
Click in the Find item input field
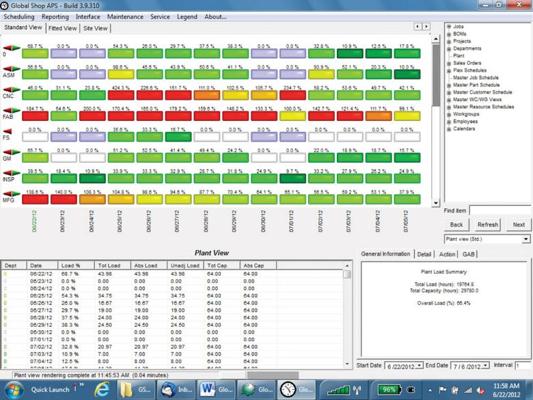(500, 211)
